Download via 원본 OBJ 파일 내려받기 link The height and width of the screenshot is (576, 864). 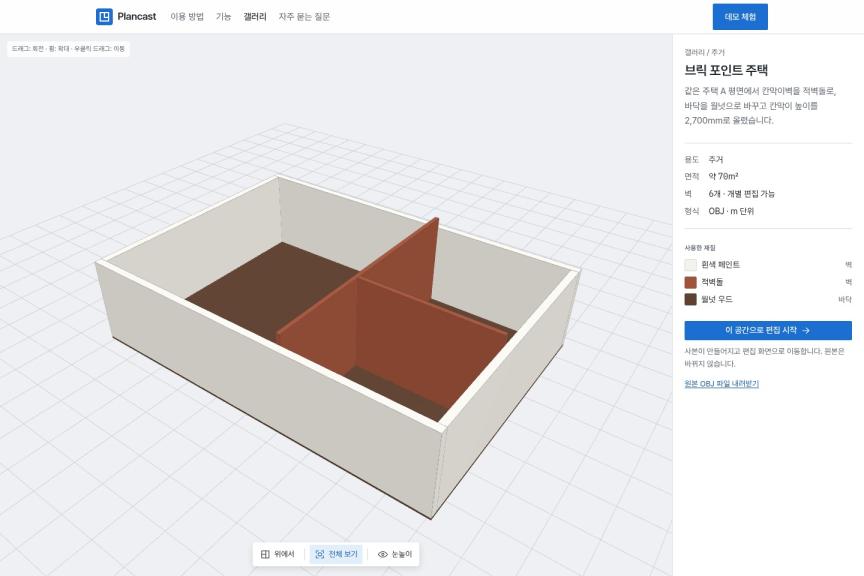(x=721, y=384)
